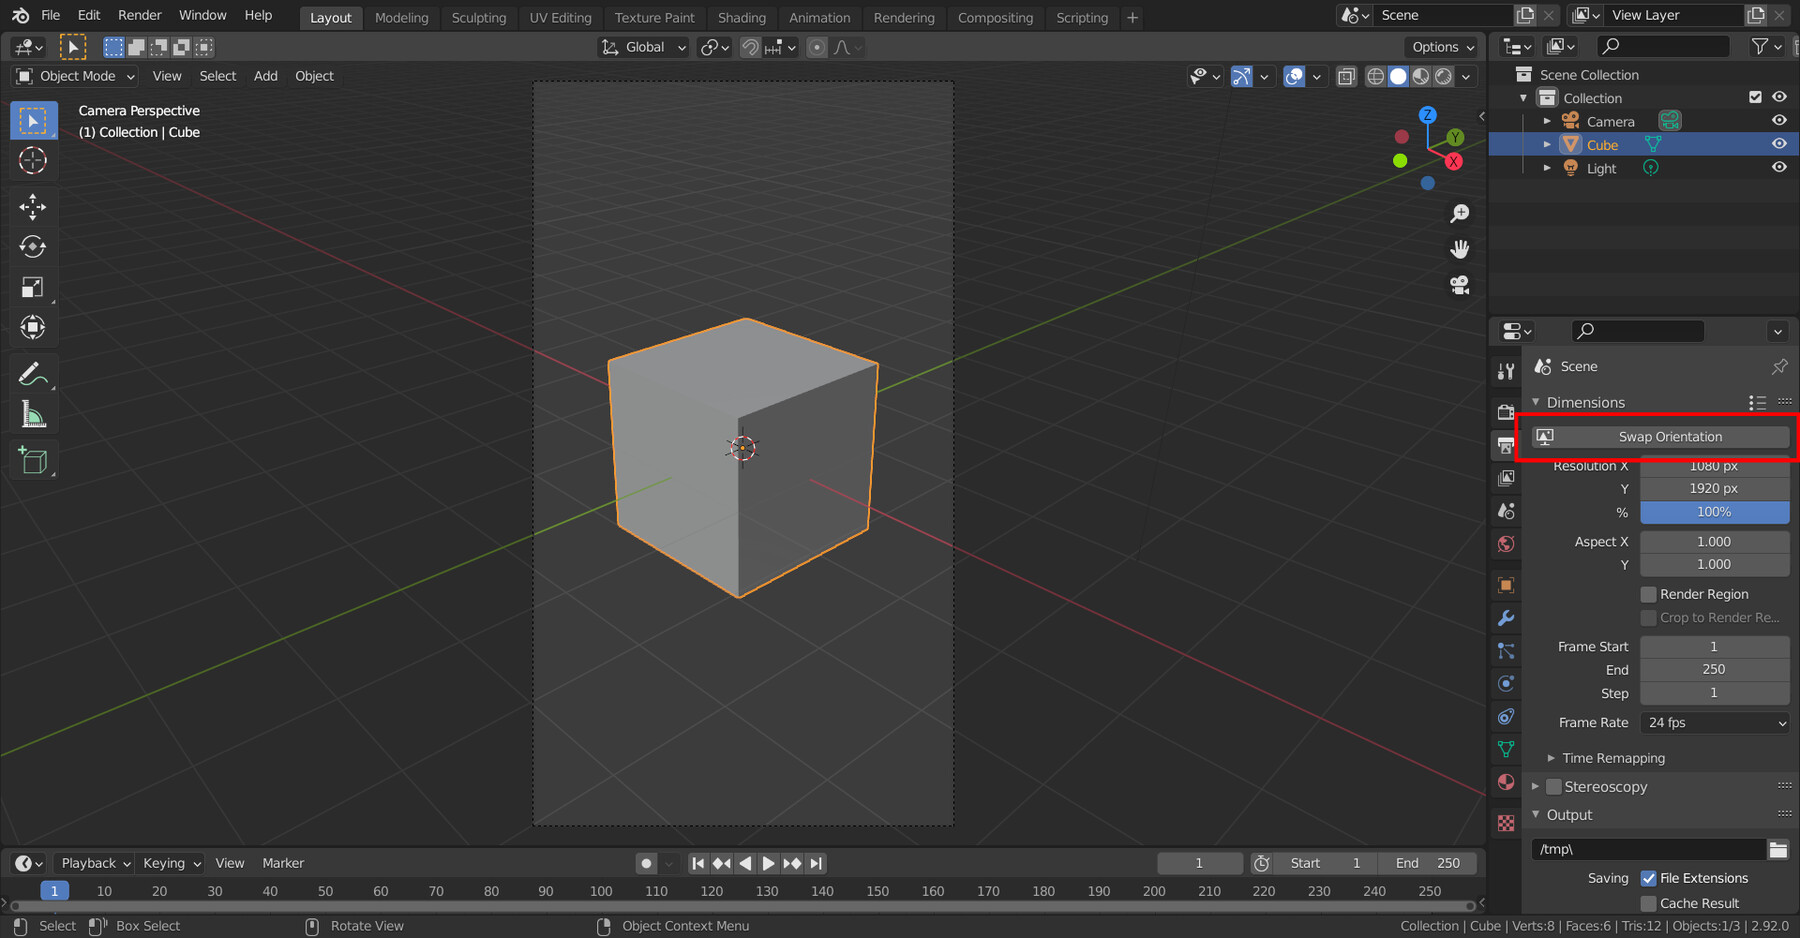Expand the Cube item in the outliner
The height and width of the screenshot is (938, 1800).
tap(1546, 144)
